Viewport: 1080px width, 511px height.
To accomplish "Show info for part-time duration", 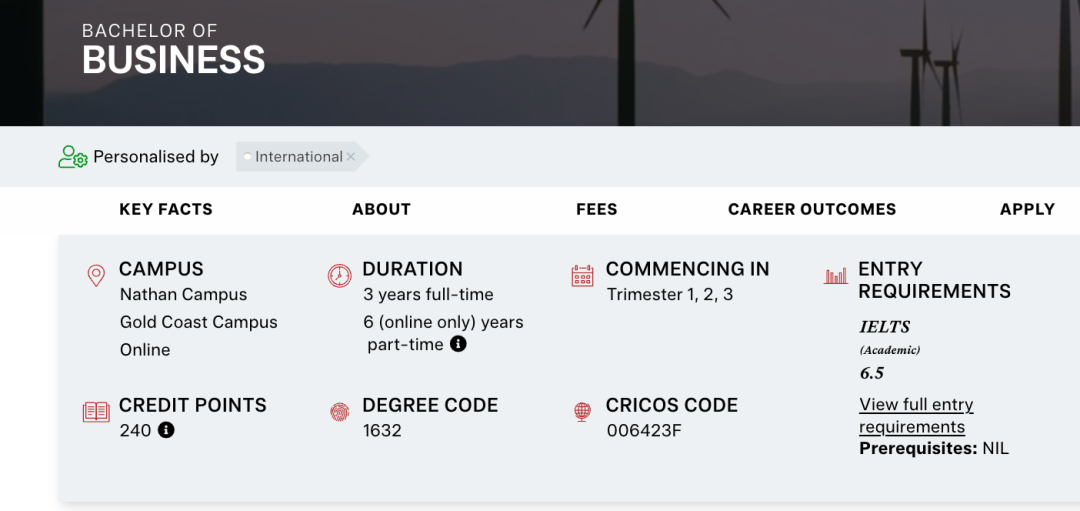I will 458,344.
